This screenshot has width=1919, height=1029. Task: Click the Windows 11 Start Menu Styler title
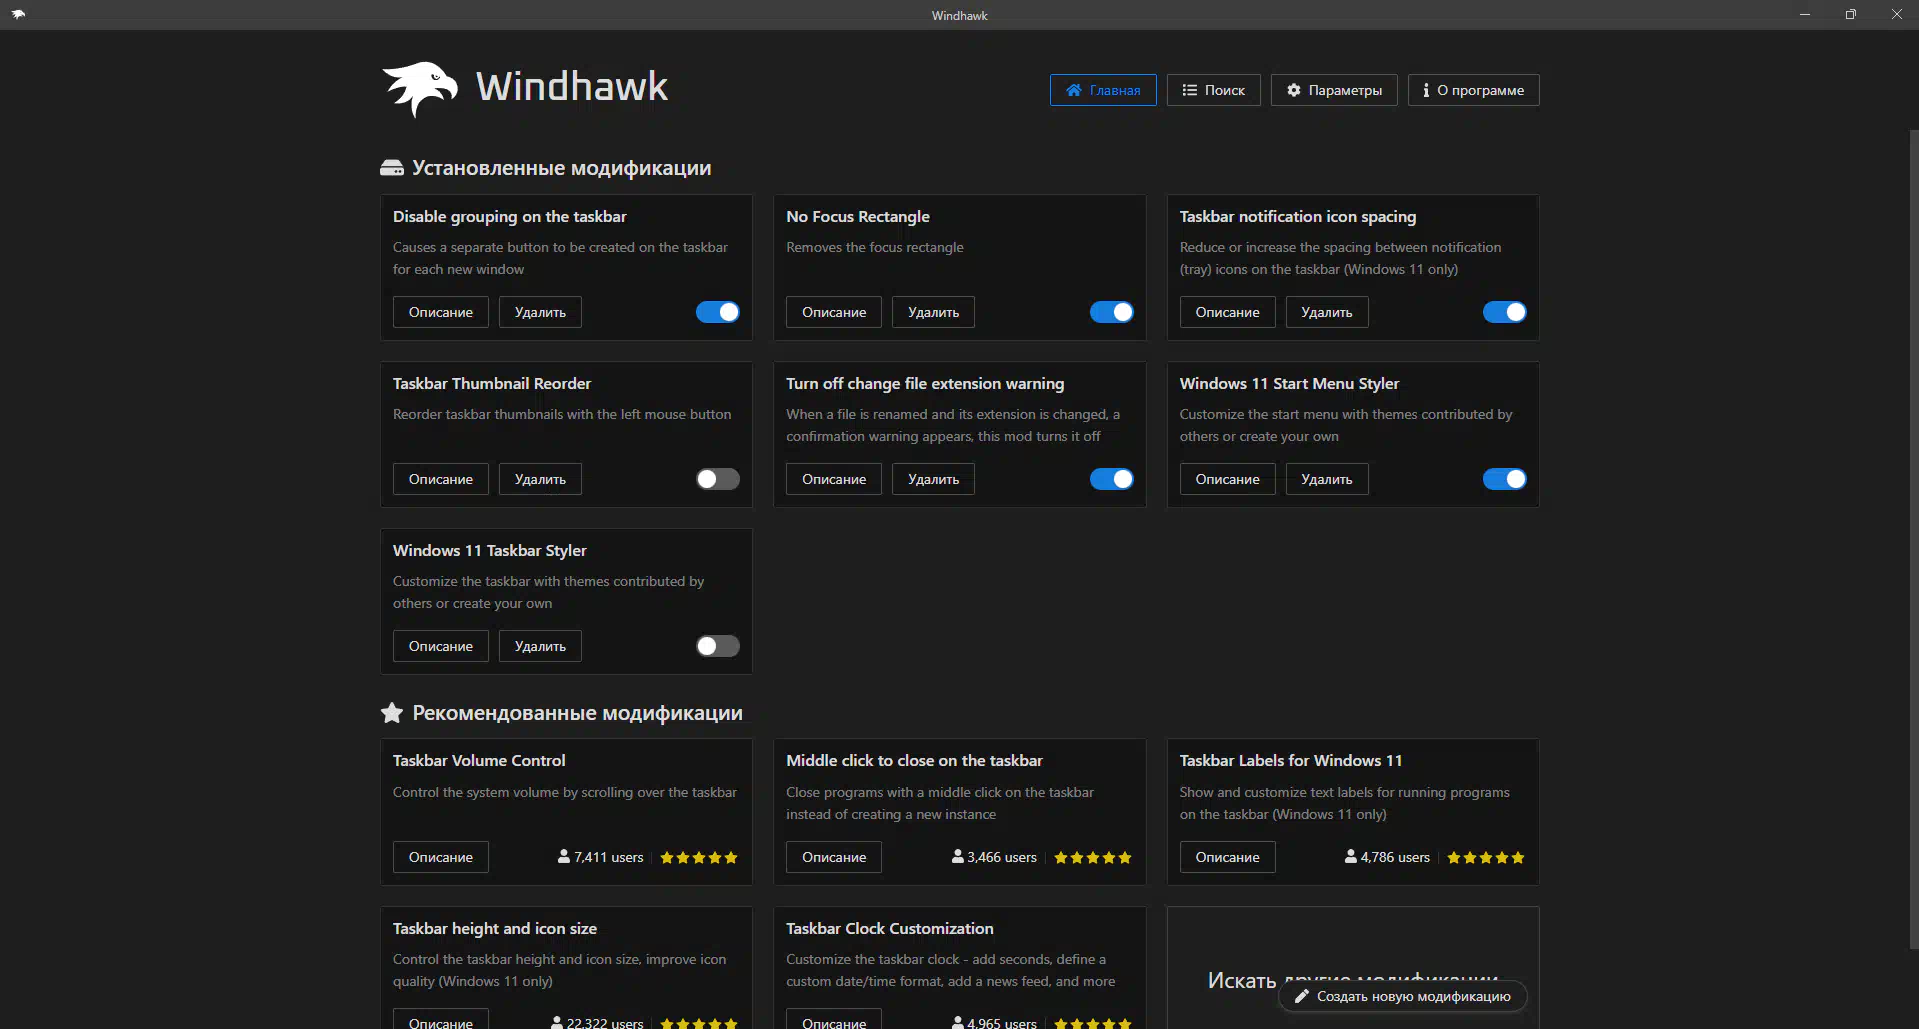[x=1289, y=383]
